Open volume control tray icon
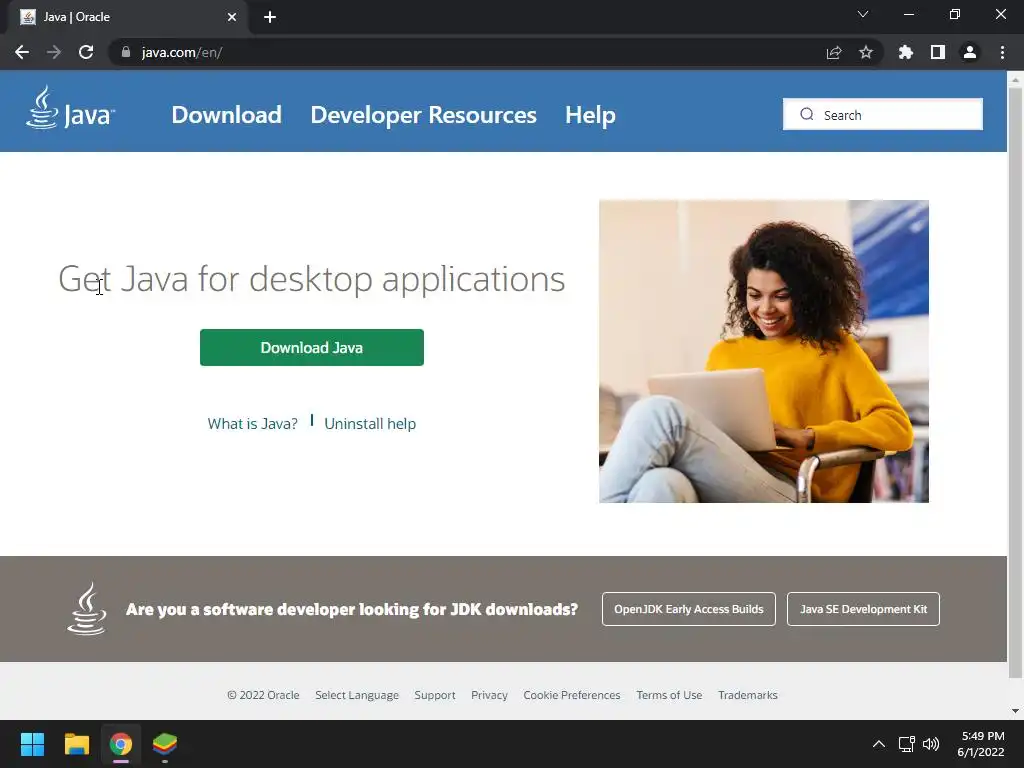1024x768 pixels. coord(931,744)
